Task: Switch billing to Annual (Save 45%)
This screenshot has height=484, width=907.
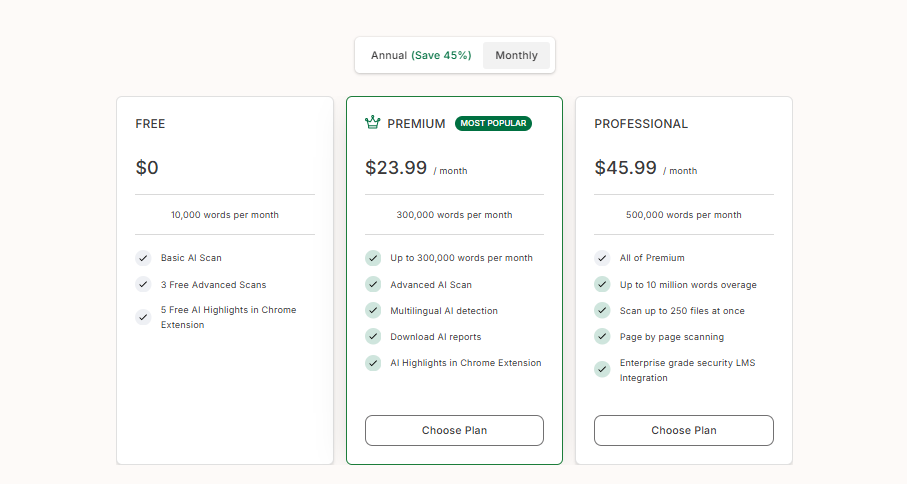Action: [x=421, y=56]
